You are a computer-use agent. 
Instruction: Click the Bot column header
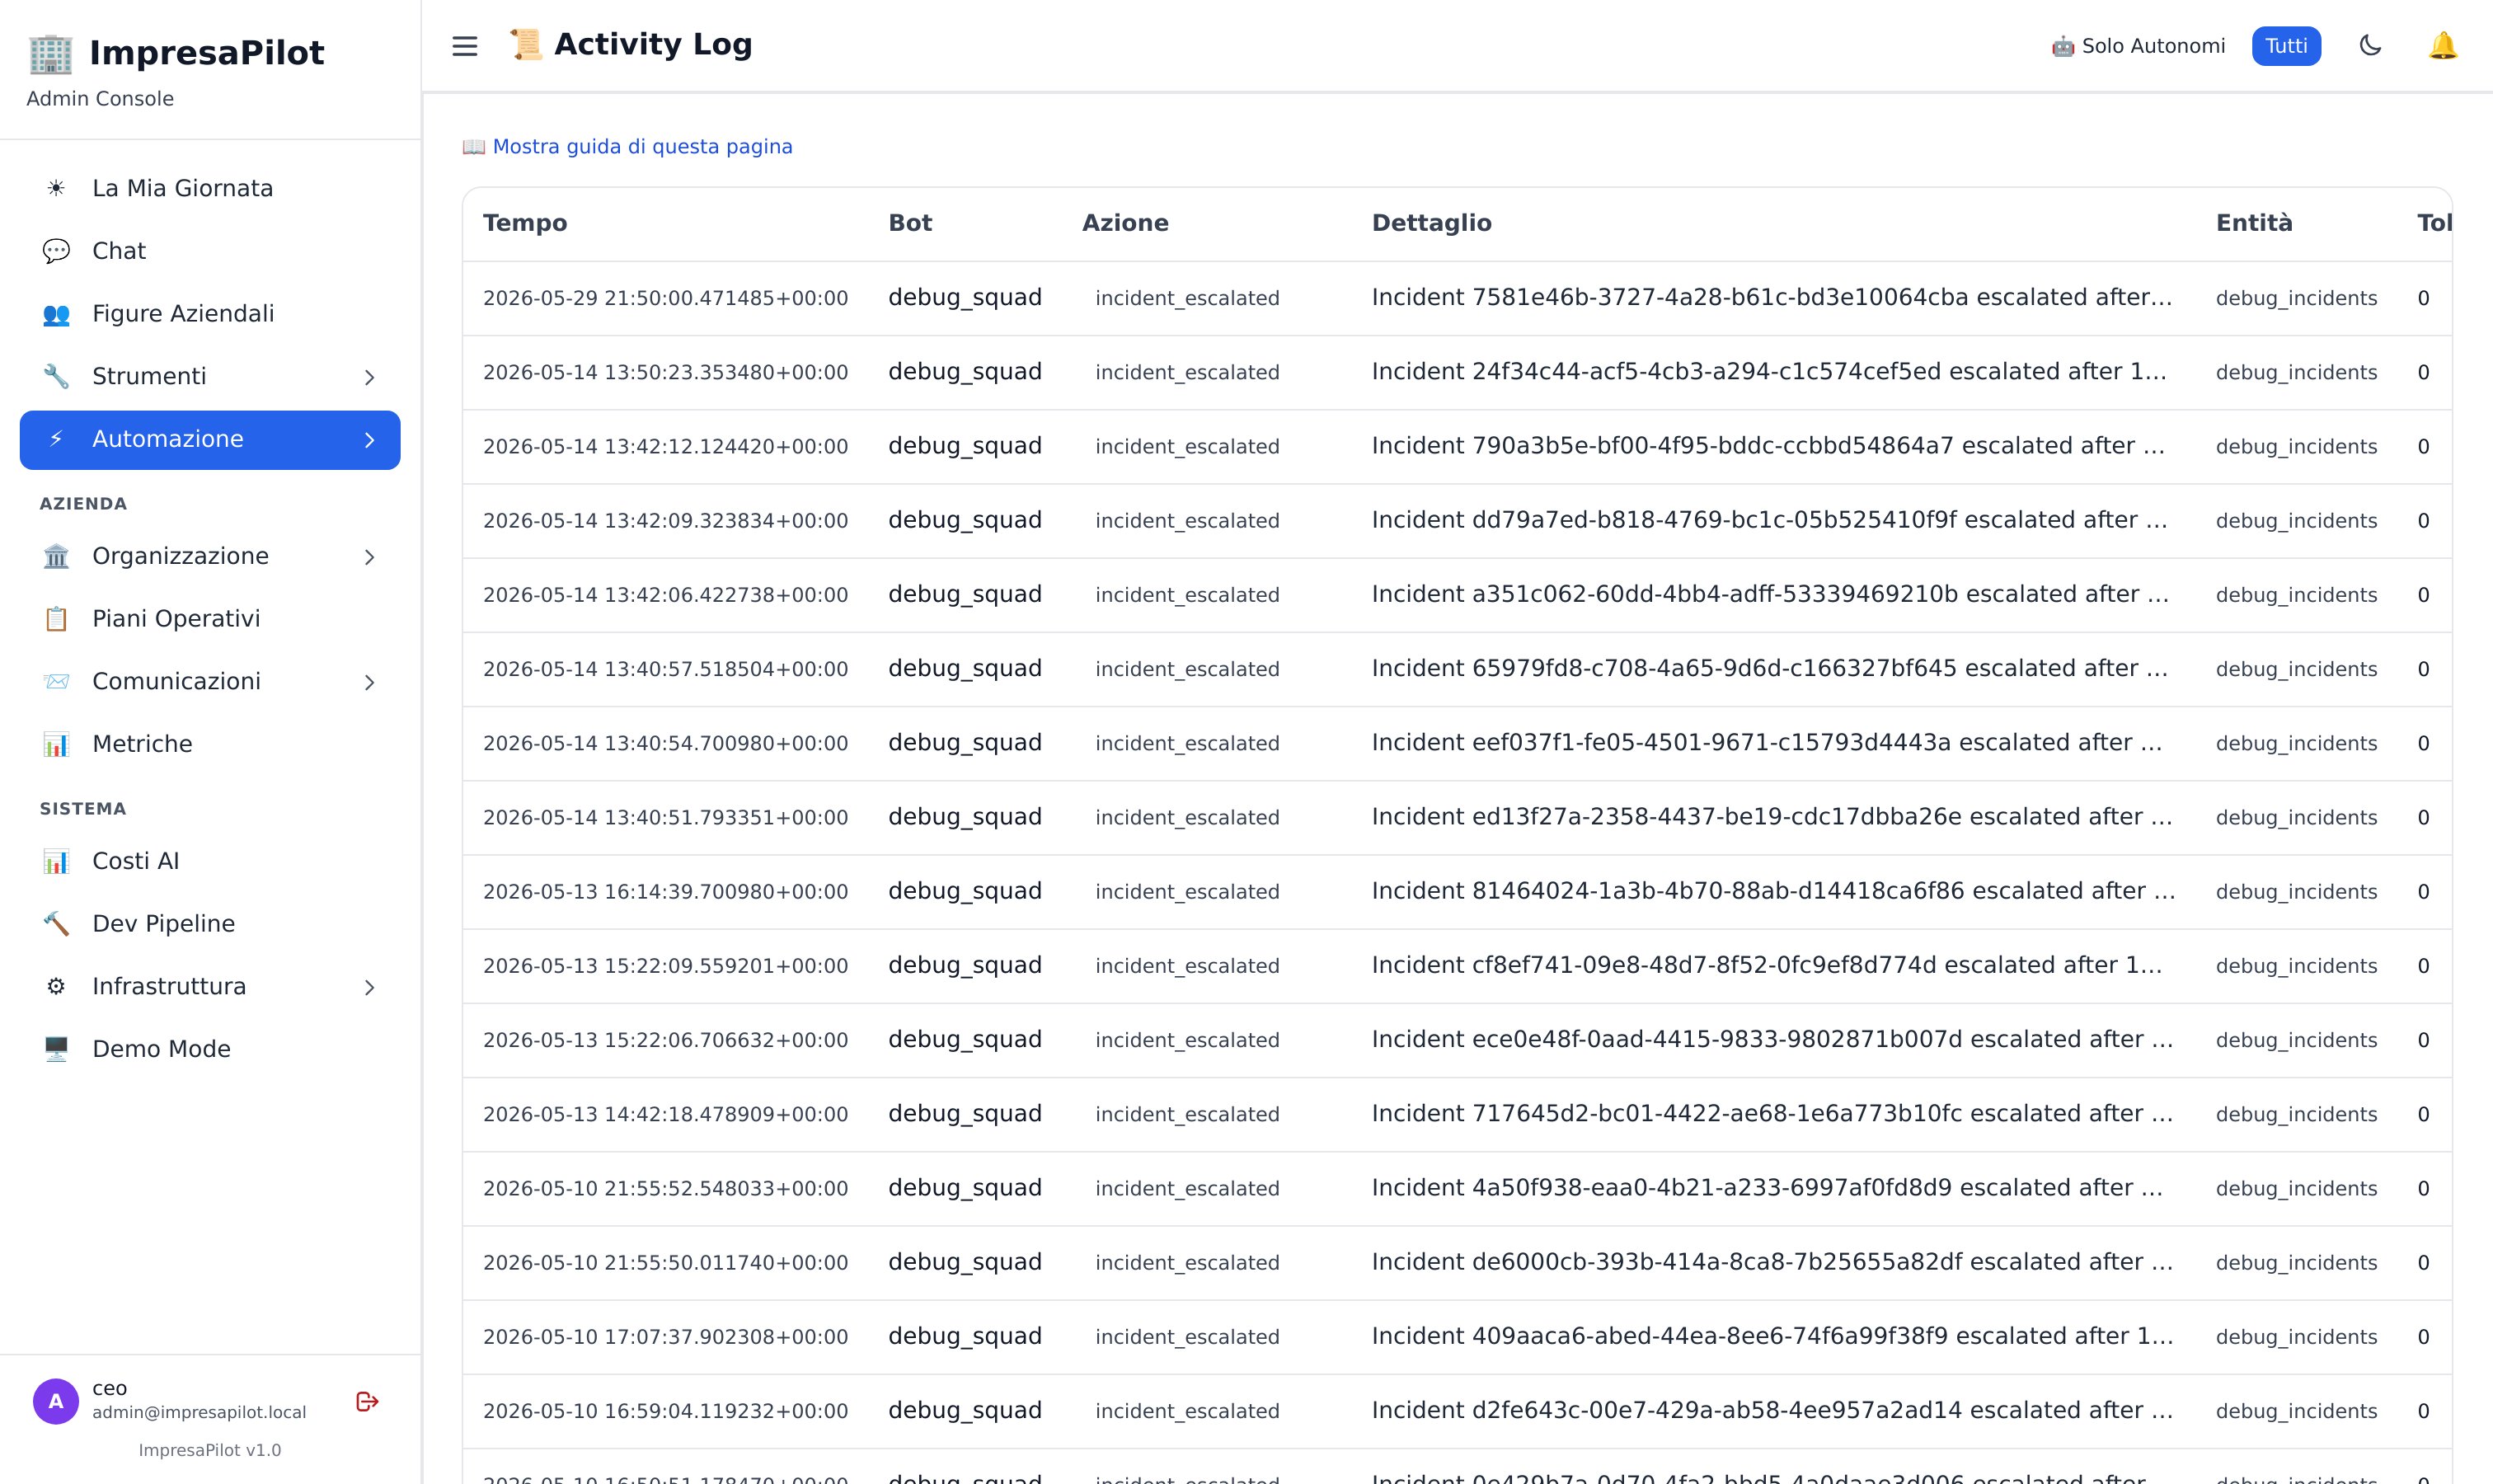[910, 223]
